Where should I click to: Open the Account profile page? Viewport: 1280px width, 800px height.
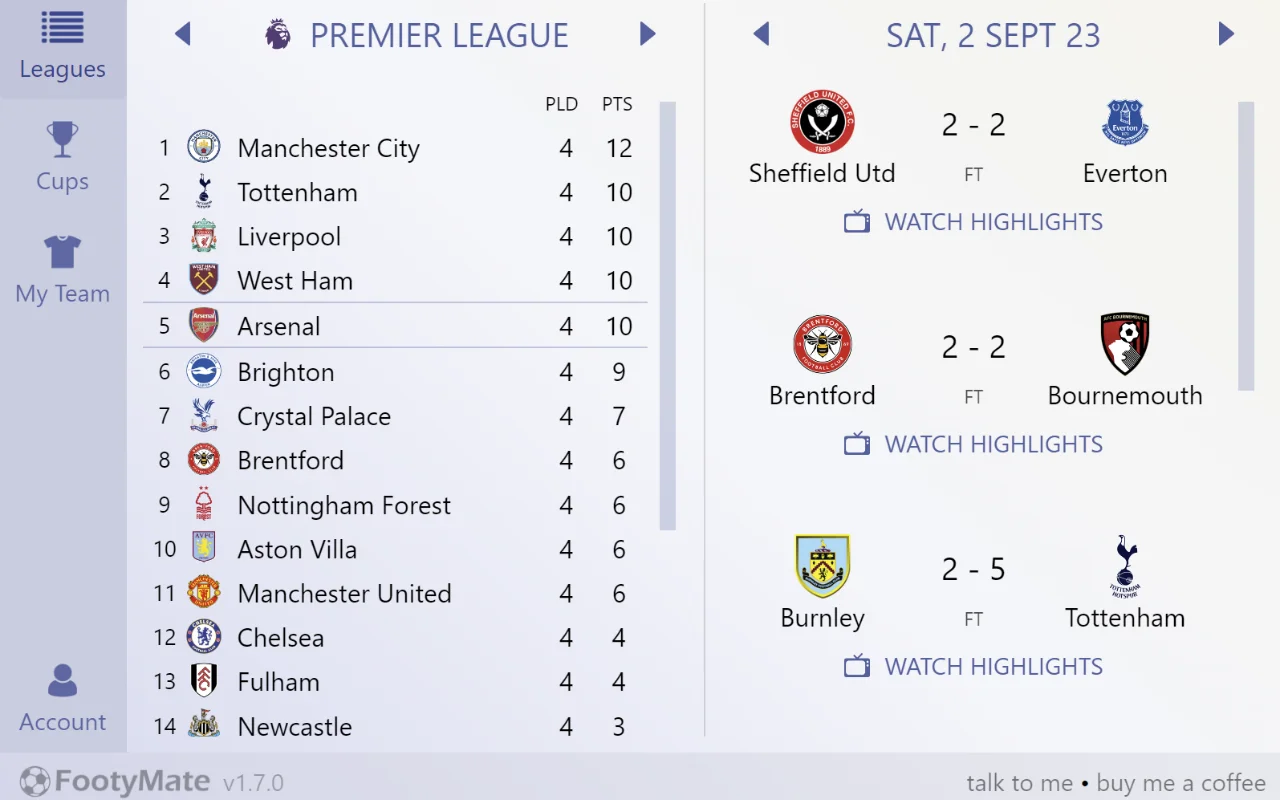(62, 699)
